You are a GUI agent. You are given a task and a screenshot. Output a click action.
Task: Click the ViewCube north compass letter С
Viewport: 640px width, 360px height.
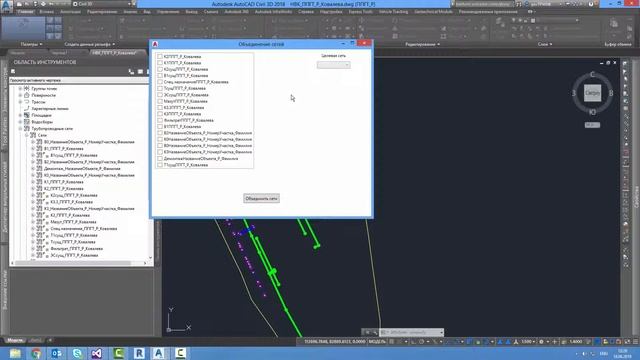click(592, 75)
